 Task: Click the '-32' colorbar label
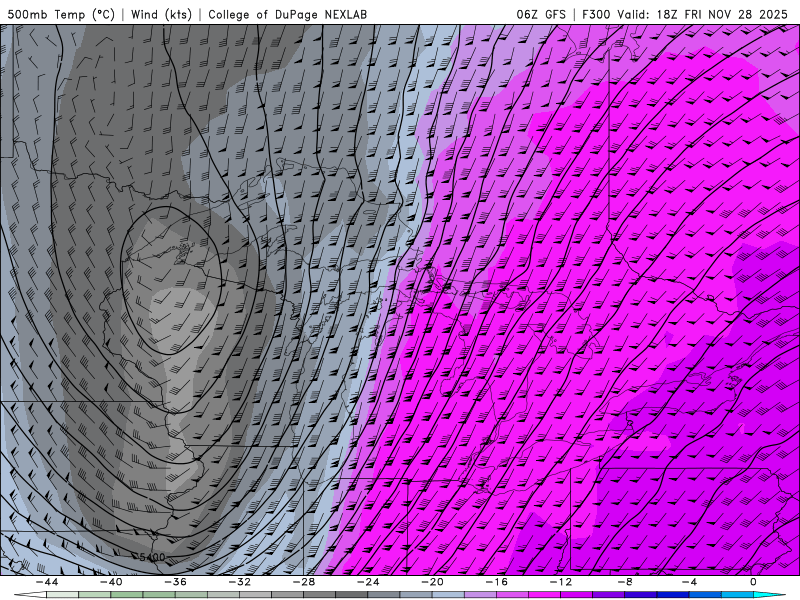pyautogui.click(x=240, y=582)
